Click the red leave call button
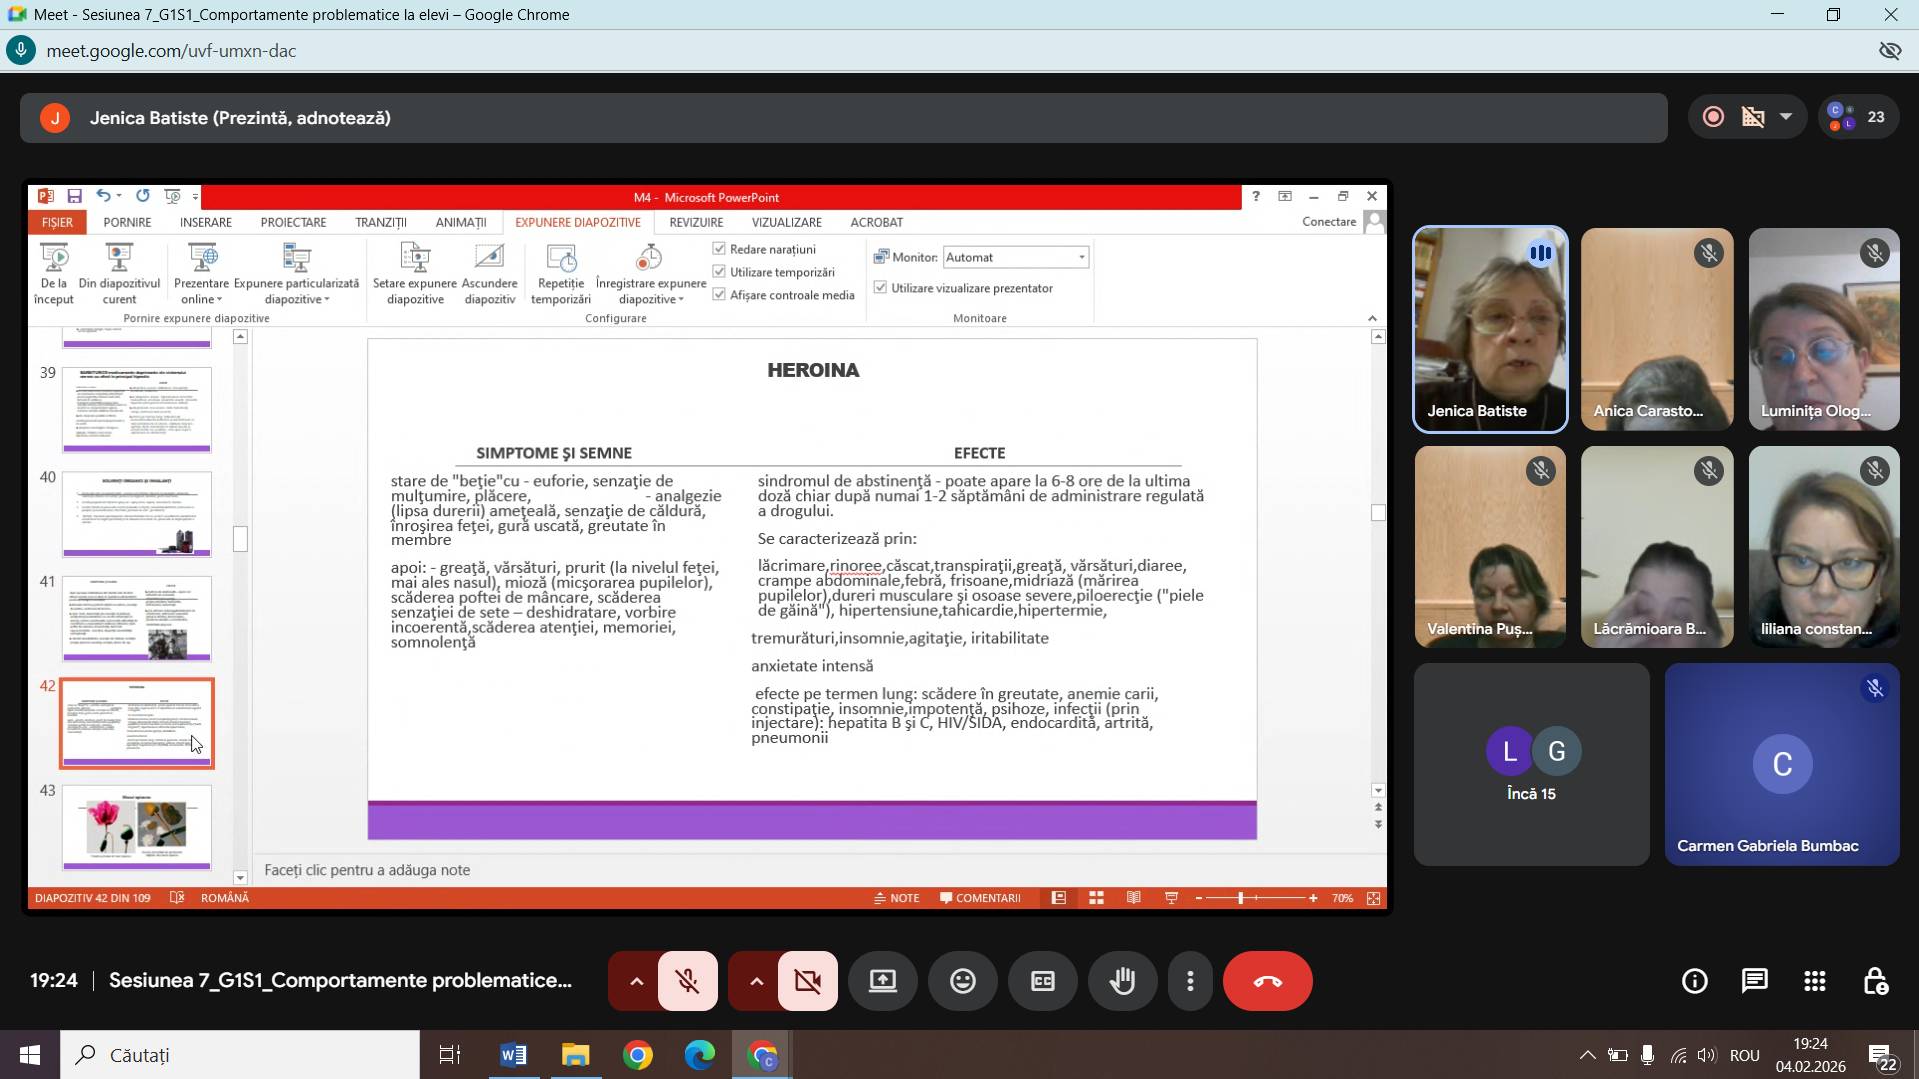Screen dimensions: 1919x1079 [x=1267, y=981]
